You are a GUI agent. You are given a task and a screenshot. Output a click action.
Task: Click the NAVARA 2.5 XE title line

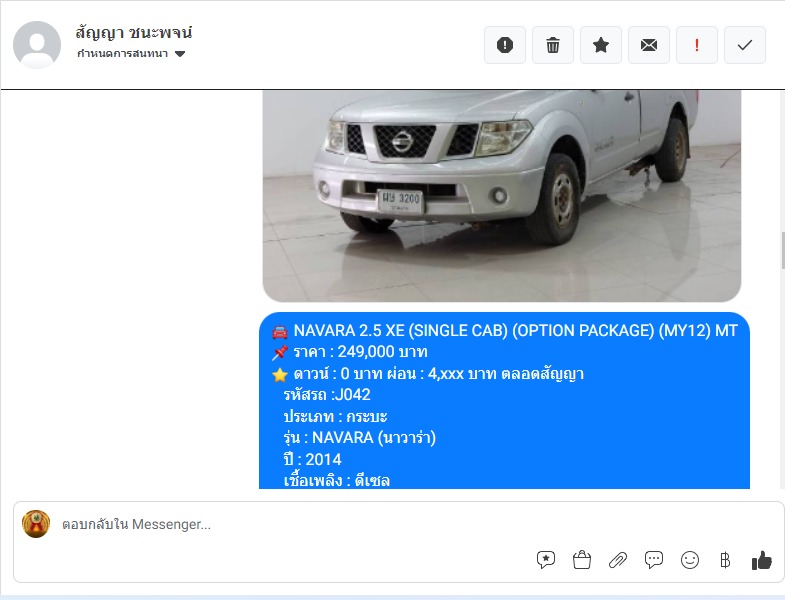[x=504, y=331]
